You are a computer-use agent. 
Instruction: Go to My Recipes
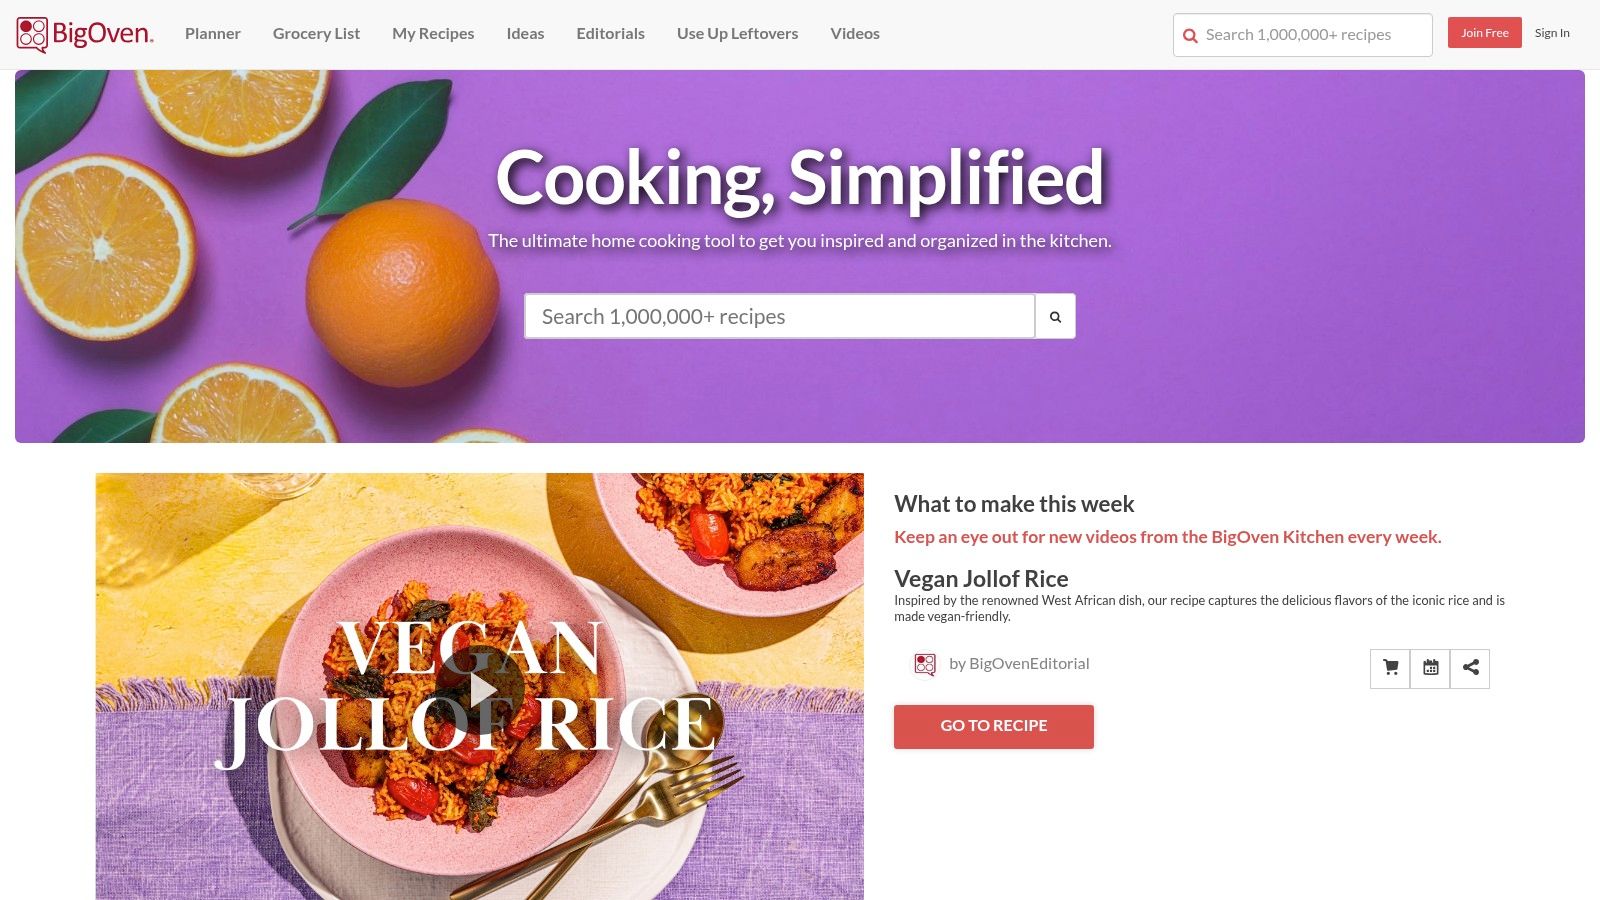pyautogui.click(x=433, y=33)
